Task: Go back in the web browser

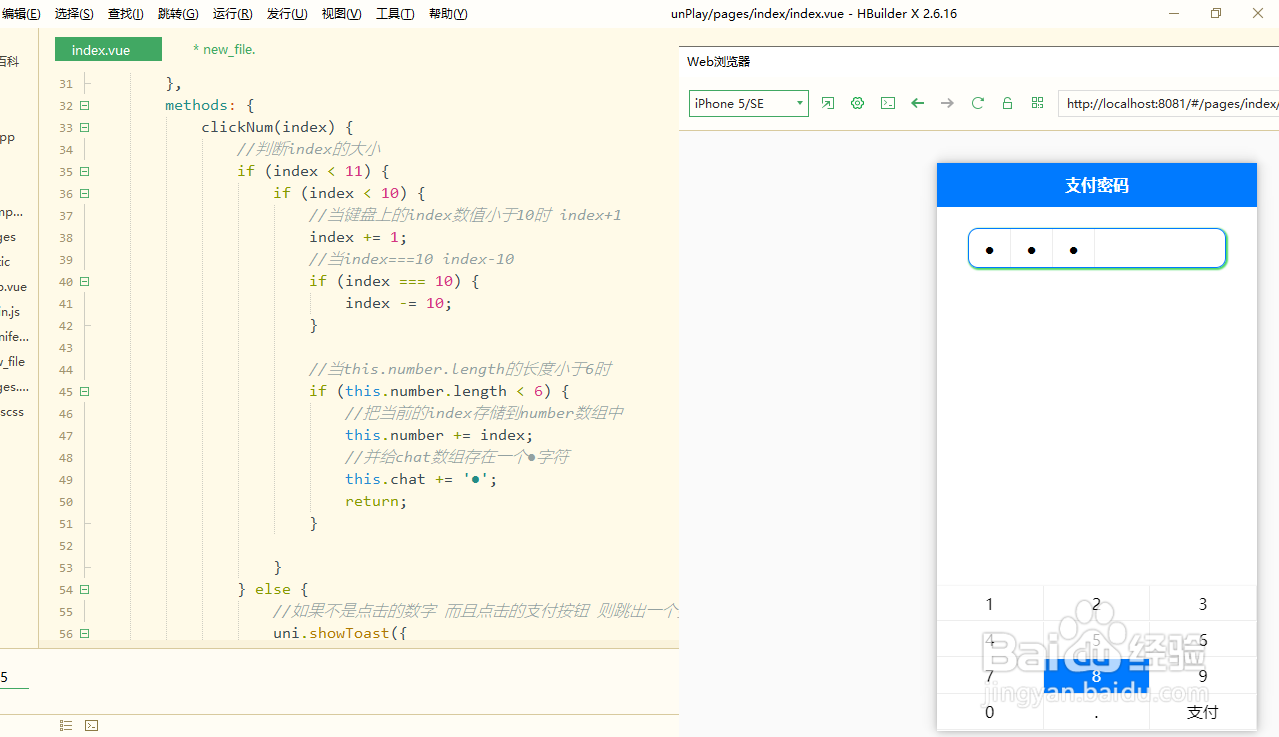Action: point(917,103)
